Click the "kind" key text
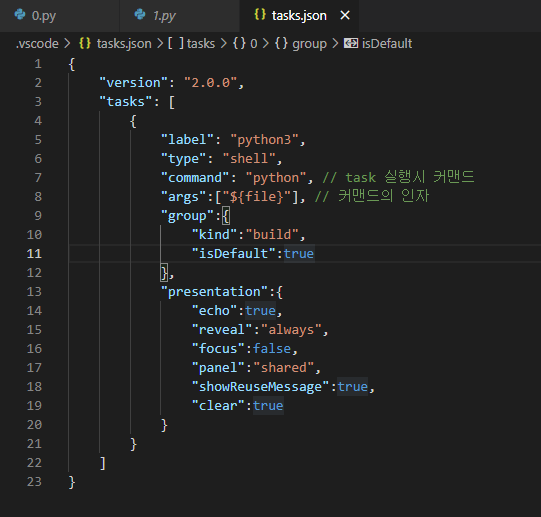 (214, 235)
